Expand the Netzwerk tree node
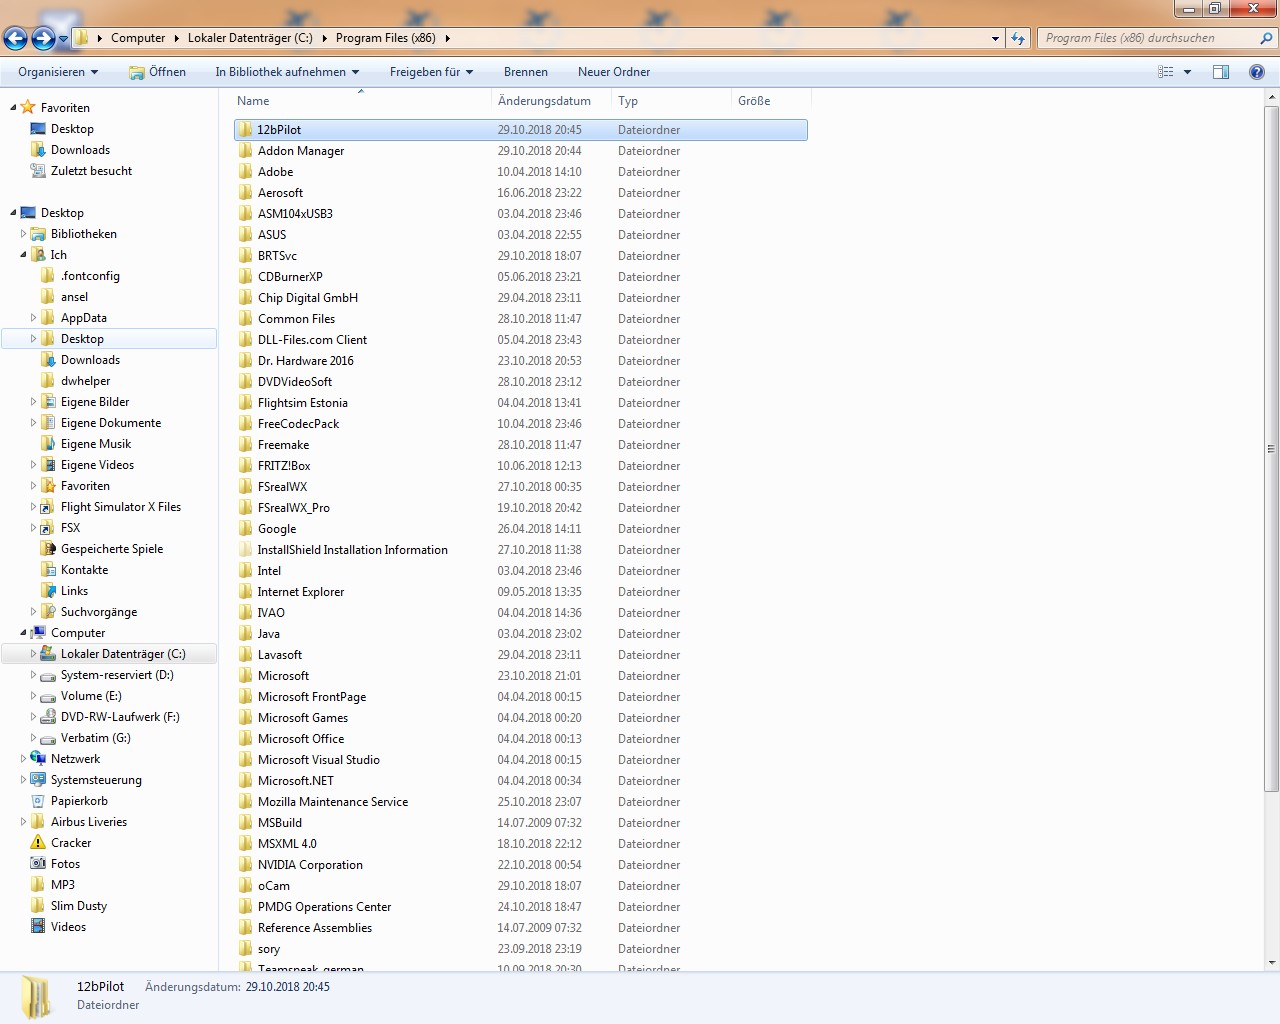Viewport: 1280px width, 1024px height. point(23,759)
